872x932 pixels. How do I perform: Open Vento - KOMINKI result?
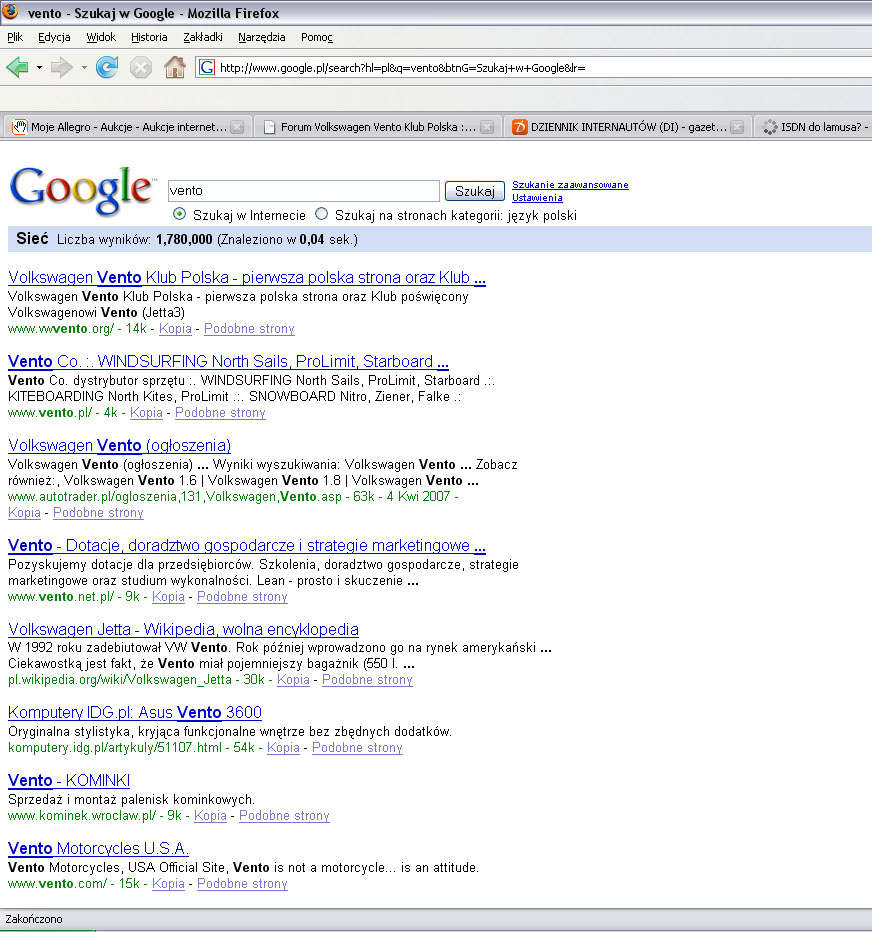pos(69,780)
